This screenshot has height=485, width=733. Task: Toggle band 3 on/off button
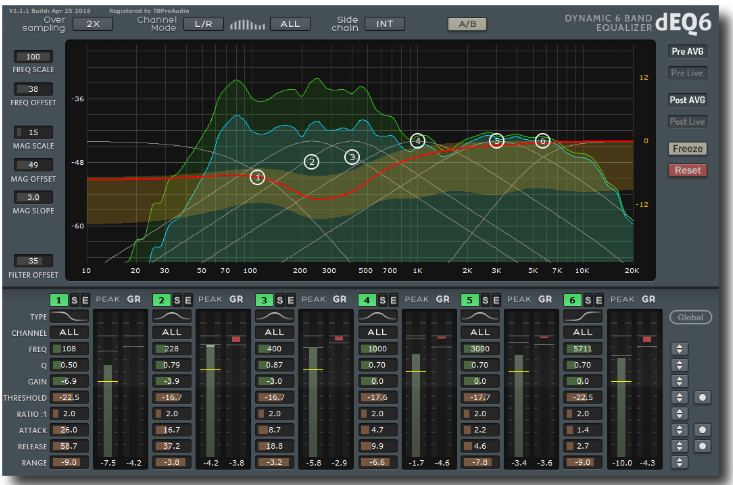tap(264, 300)
